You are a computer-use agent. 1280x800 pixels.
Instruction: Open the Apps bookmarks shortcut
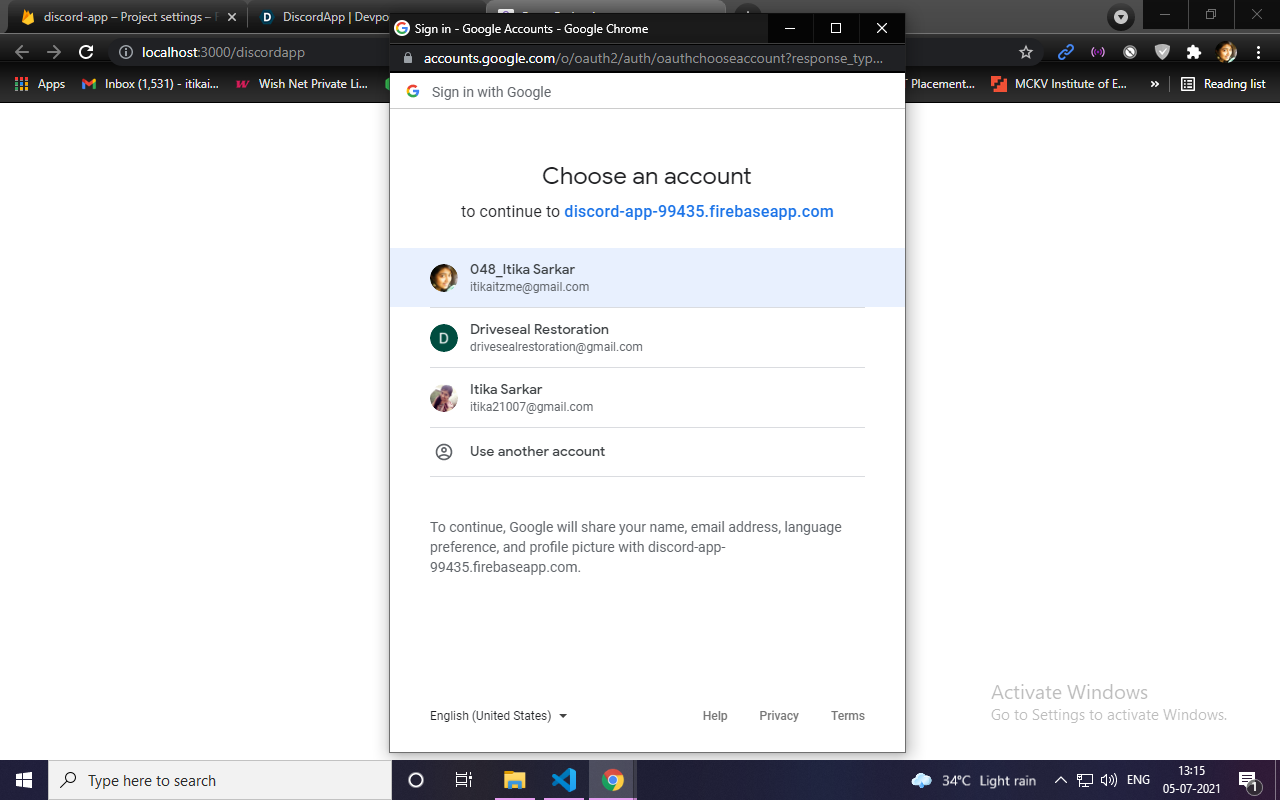40,84
